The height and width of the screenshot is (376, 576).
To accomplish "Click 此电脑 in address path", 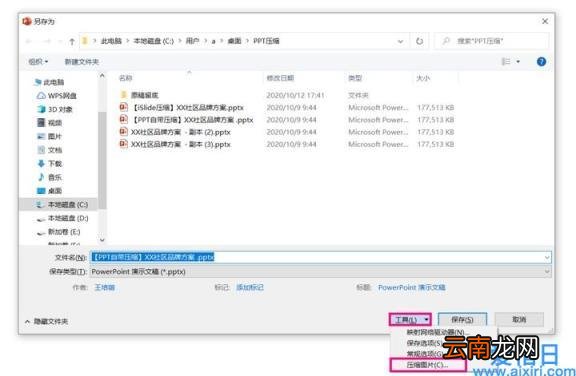I will (x=111, y=41).
